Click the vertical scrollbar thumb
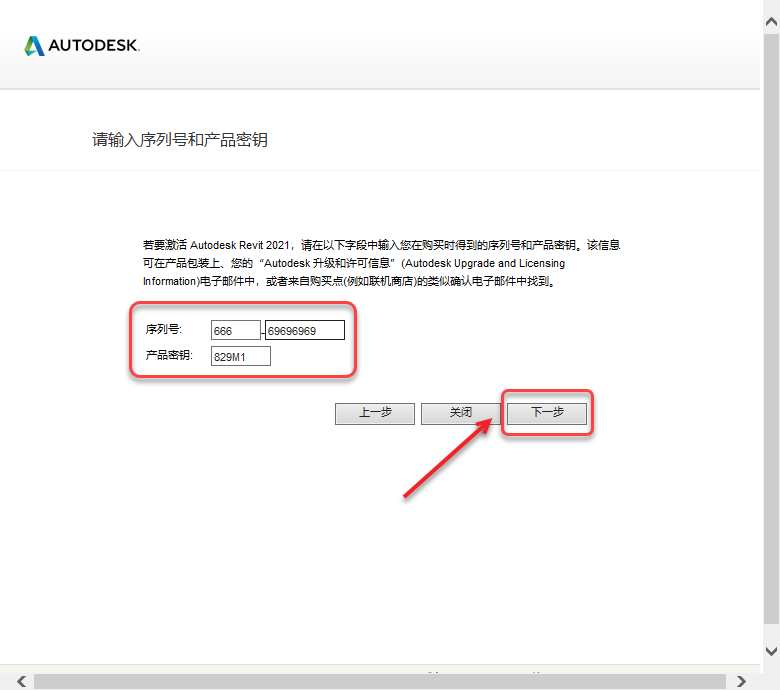The height and width of the screenshot is (690, 780). click(x=772, y=328)
